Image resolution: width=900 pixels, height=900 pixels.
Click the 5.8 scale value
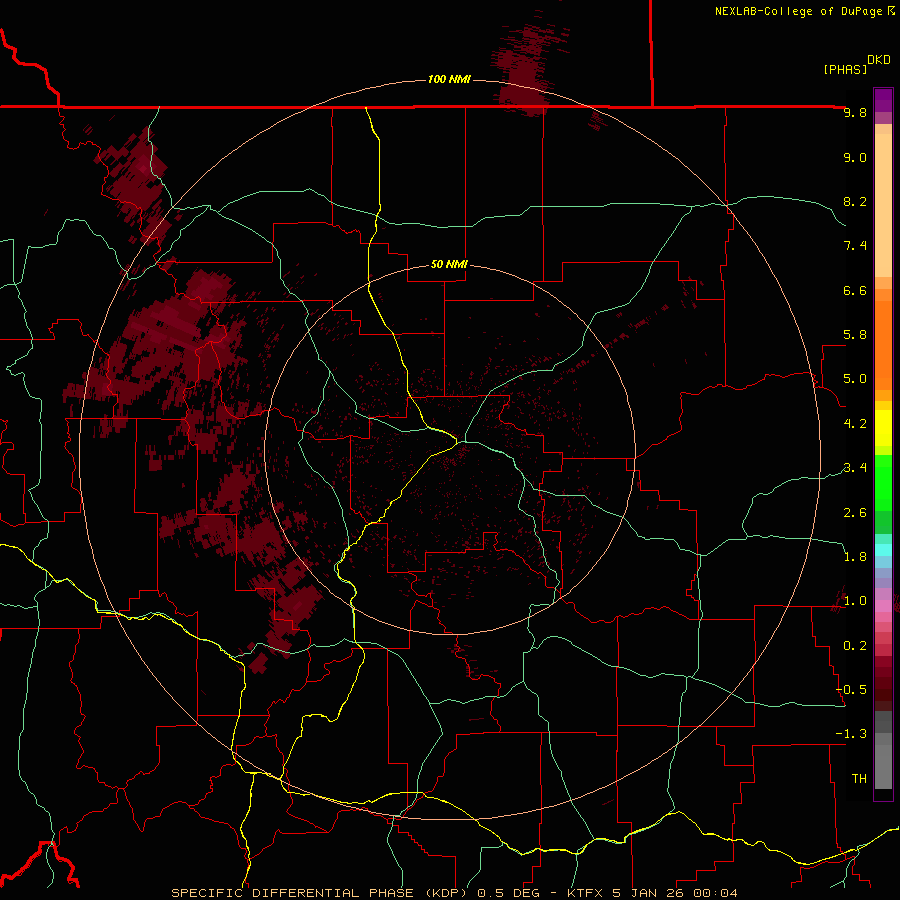click(855, 335)
